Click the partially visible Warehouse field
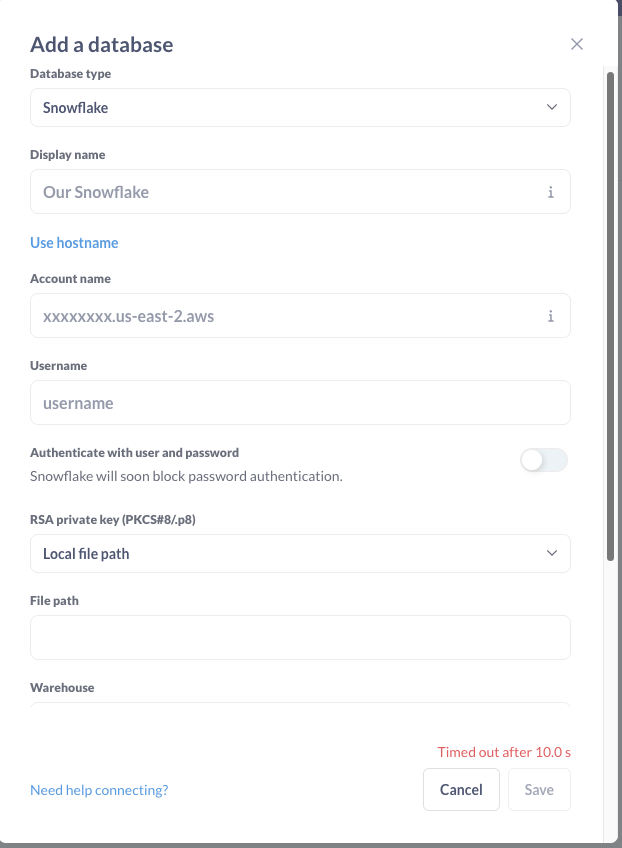Screen dimensions: 622x848 click(300, 705)
